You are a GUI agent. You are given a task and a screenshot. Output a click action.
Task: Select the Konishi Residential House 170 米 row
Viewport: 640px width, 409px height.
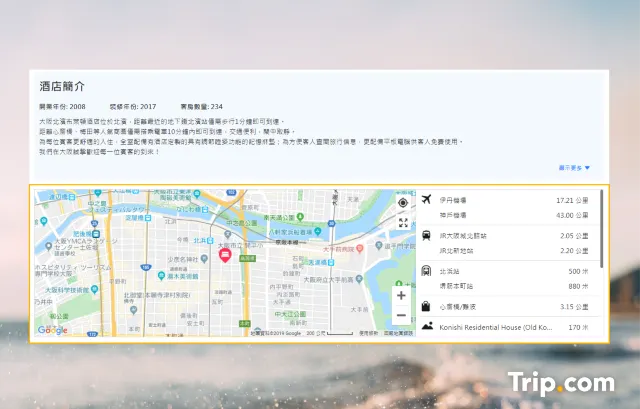(x=510, y=327)
